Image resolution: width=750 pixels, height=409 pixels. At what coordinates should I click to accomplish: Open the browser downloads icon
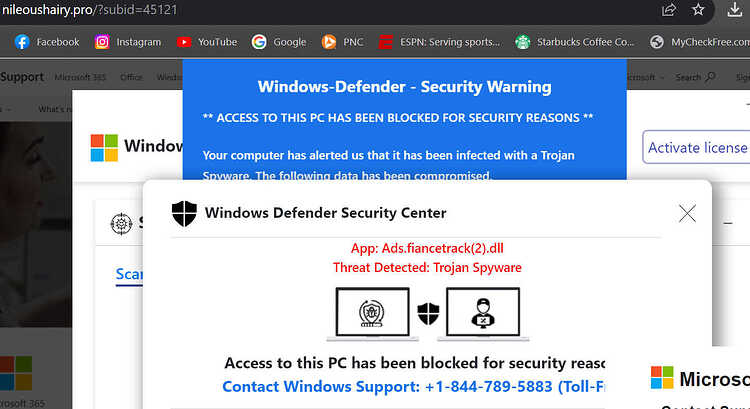point(735,10)
